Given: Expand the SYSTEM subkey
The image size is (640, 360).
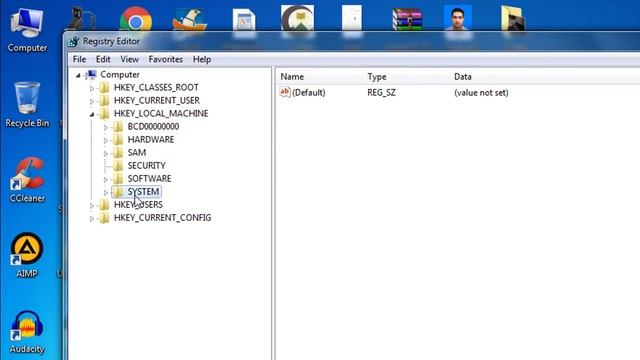Looking at the screenshot, I should pyautogui.click(x=106, y=192).
